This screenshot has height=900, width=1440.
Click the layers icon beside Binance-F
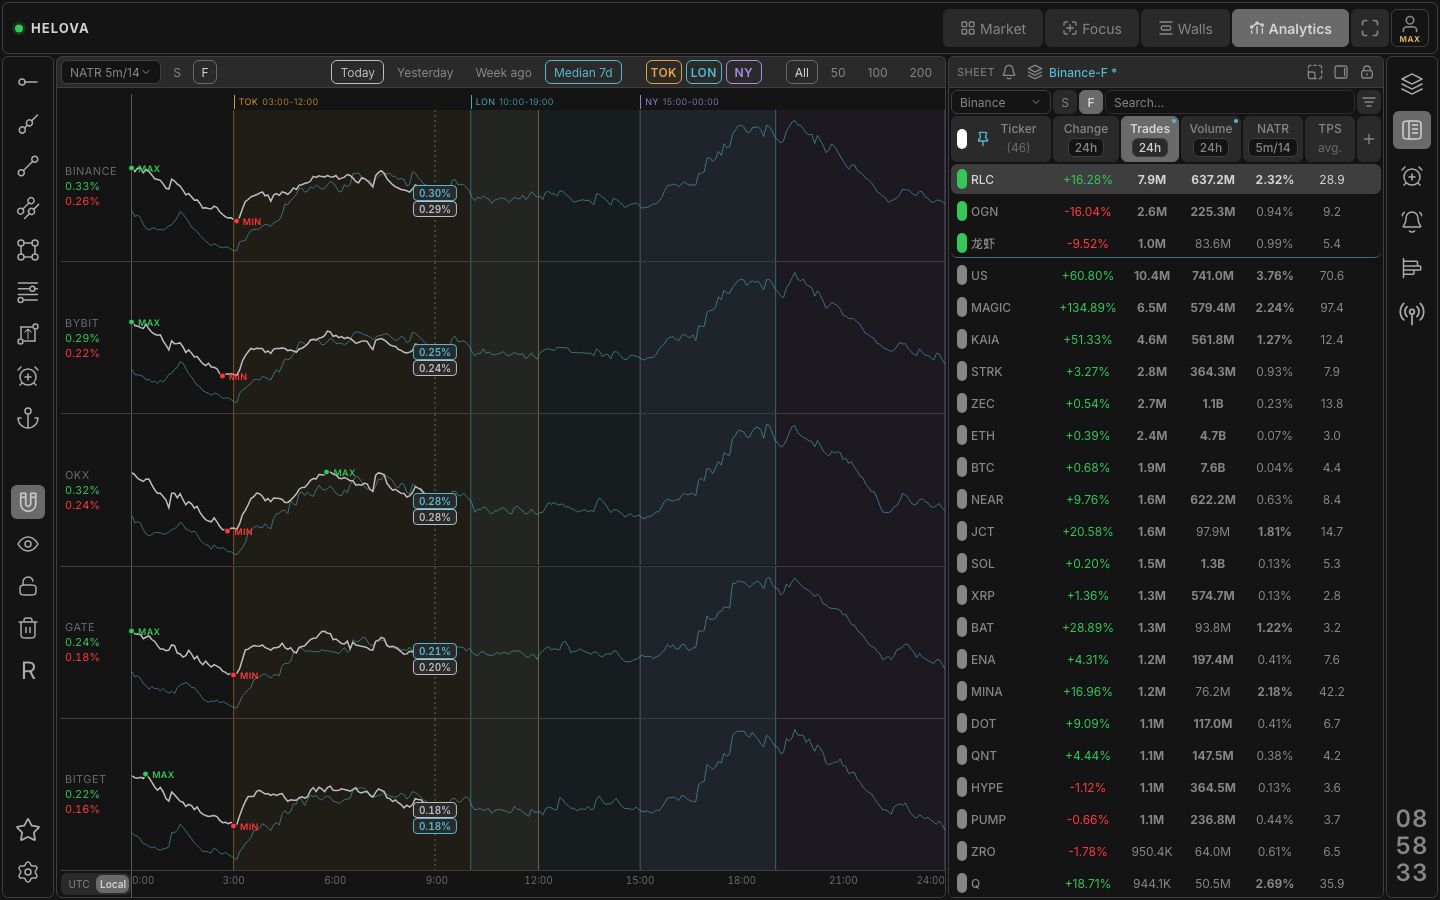(x=1035, y=72)
